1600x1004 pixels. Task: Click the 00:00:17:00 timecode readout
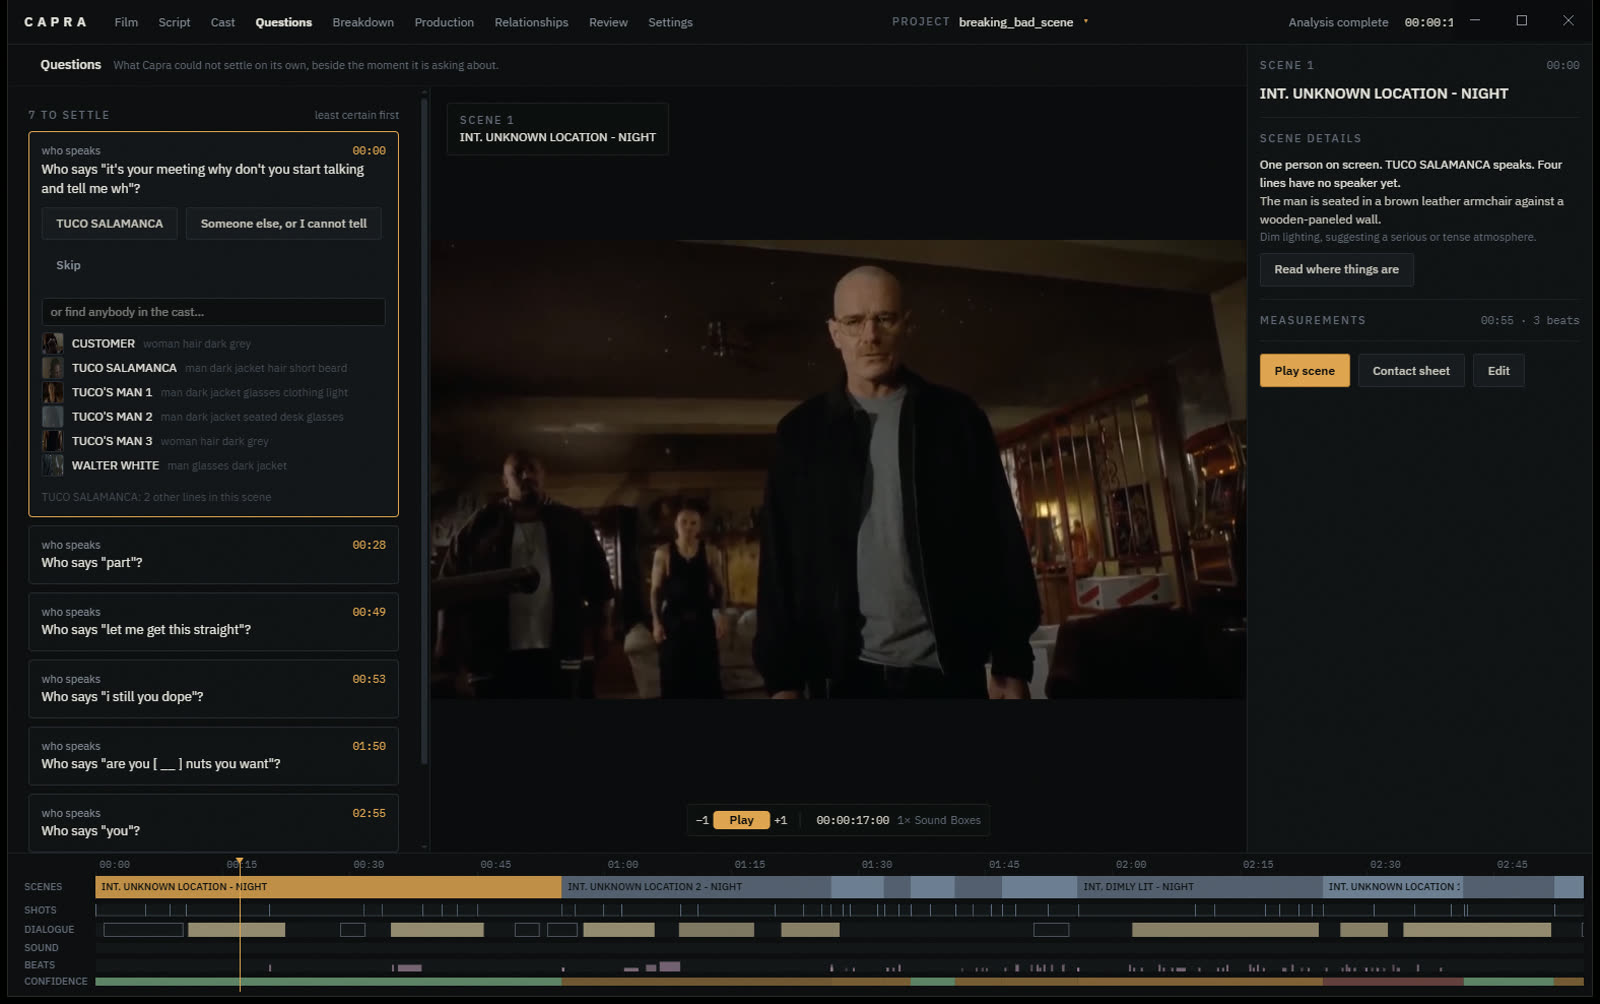pyautogui.click(x=852, y=820)
